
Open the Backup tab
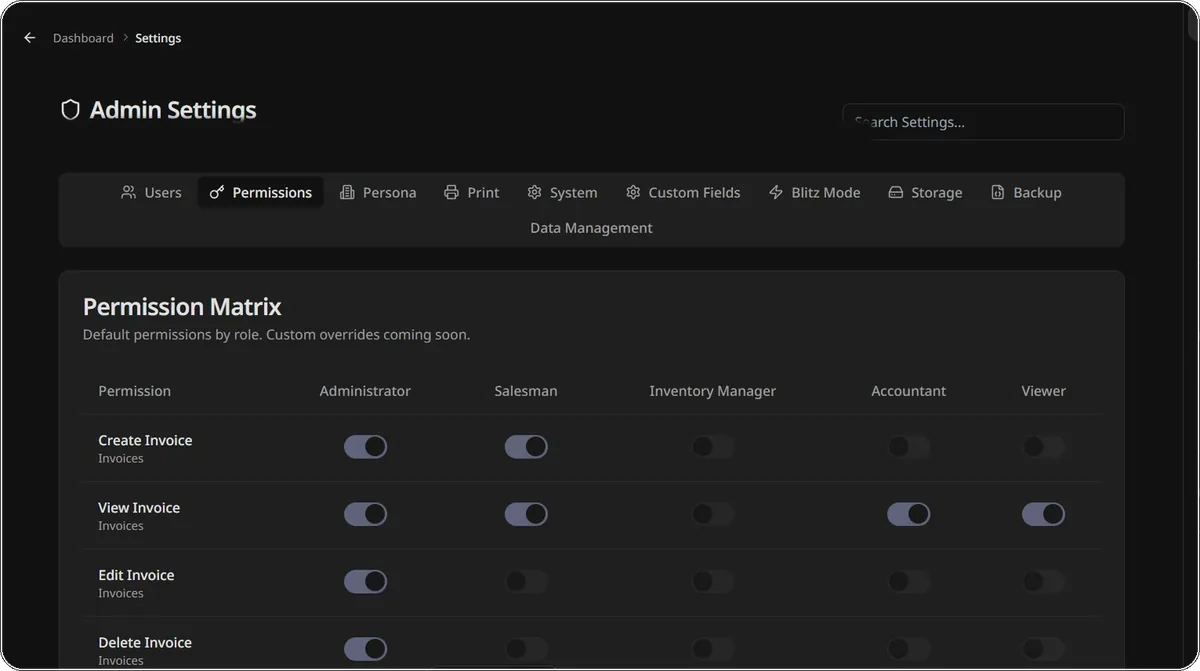pyautogui.click(x=1026, y=192)
